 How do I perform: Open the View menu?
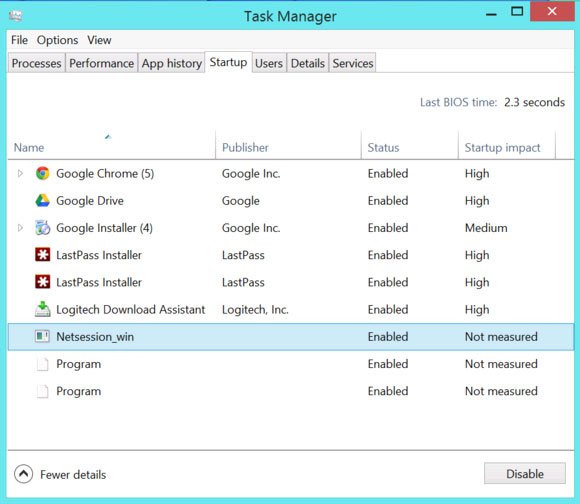99,40
